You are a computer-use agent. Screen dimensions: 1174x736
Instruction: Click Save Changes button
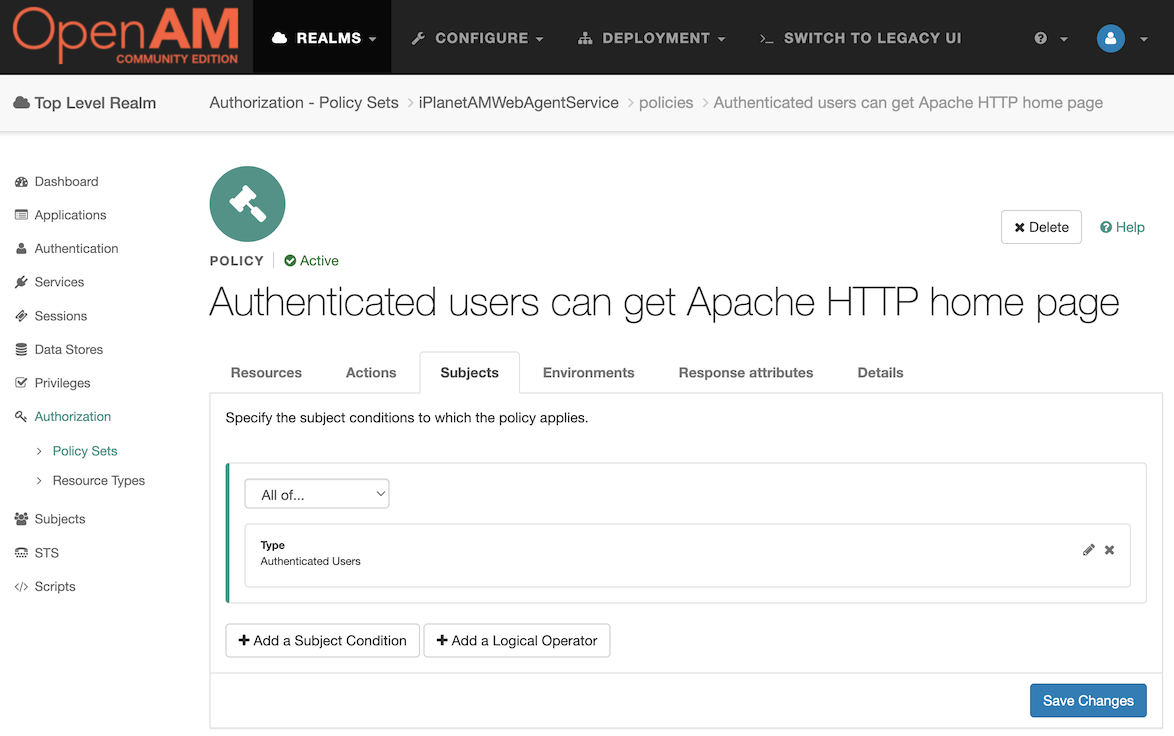click(1088, 701)
